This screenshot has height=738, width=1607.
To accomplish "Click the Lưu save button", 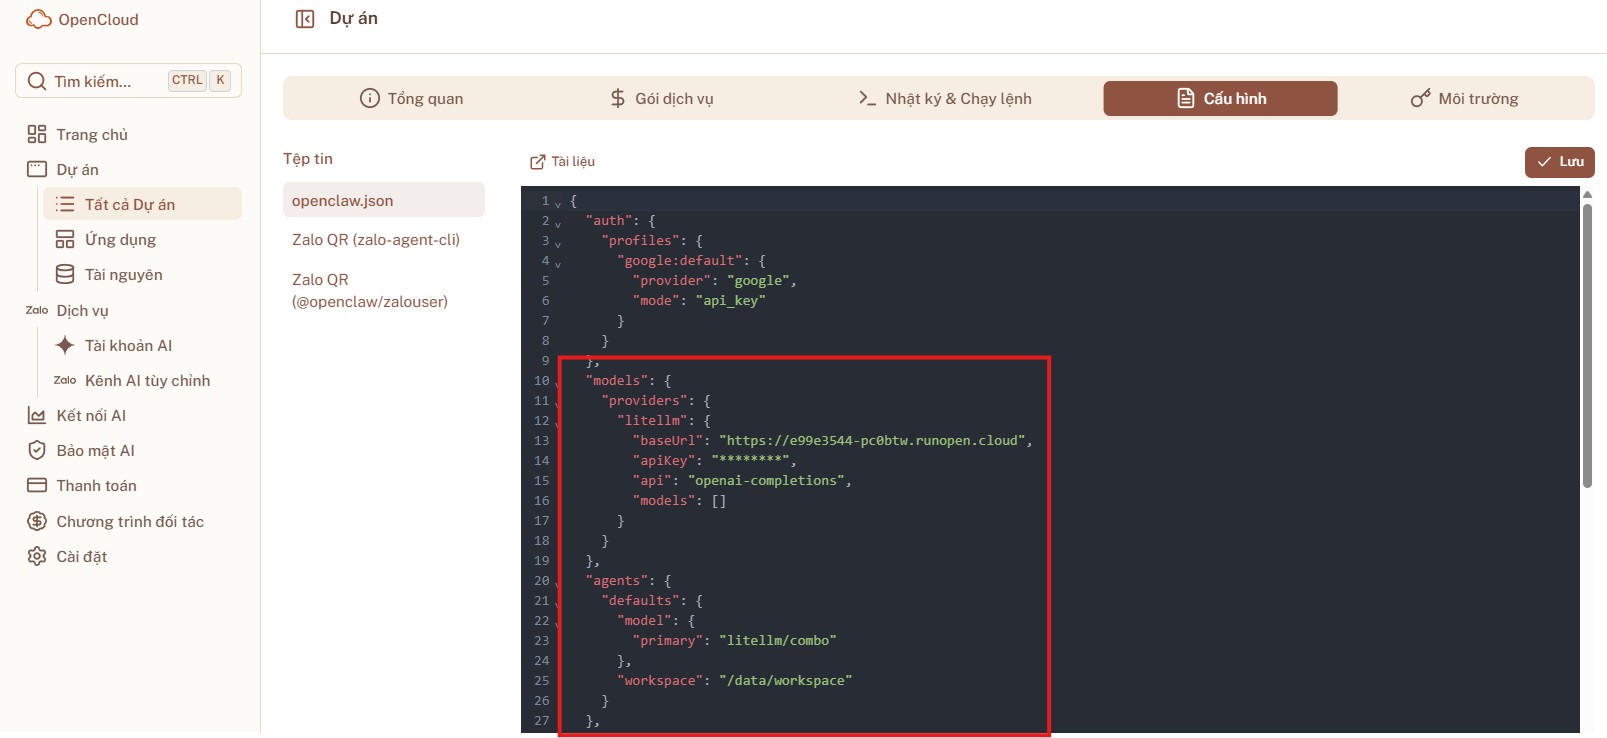I will click(x=1559, y=162).
